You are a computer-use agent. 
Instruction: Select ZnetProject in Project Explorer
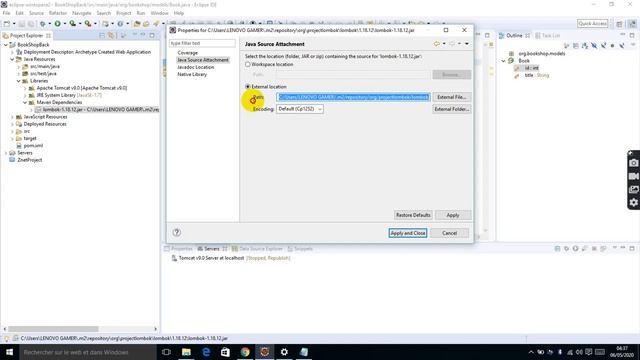click(x=29, y=160)
